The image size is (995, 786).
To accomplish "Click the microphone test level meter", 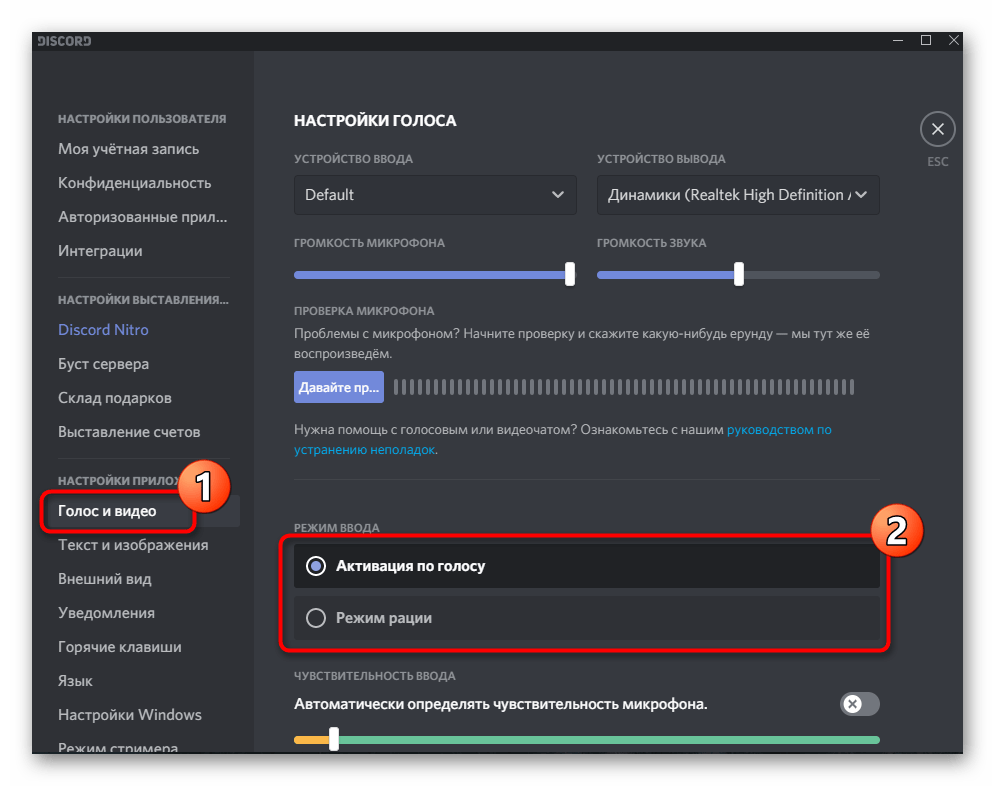I will (624, 387).
